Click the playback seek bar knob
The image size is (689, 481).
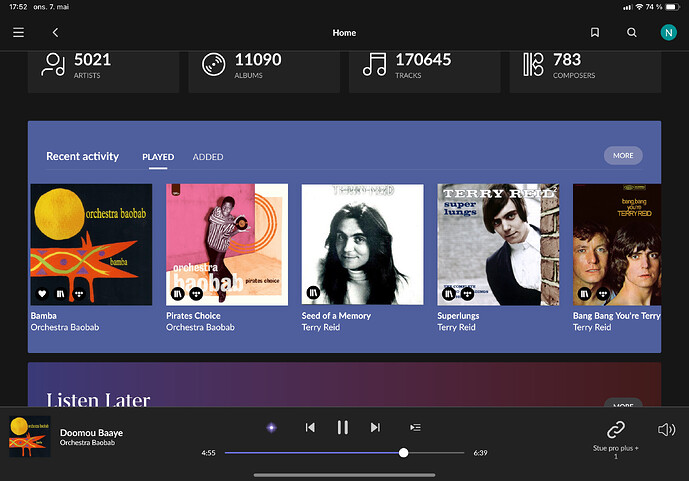pos(403,453)
